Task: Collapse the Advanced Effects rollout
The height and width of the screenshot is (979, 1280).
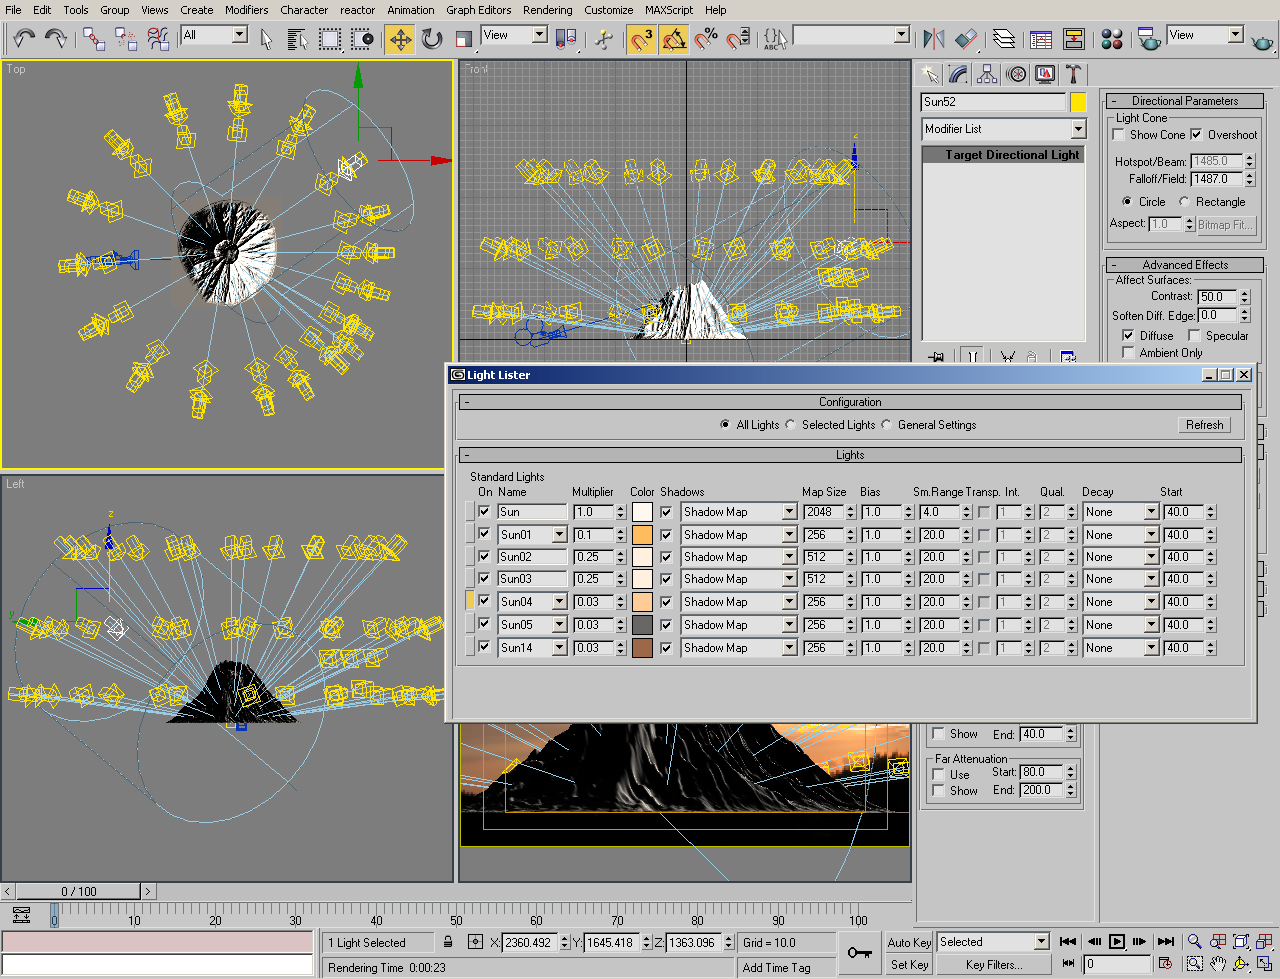Action: (x=1184, y=265)
